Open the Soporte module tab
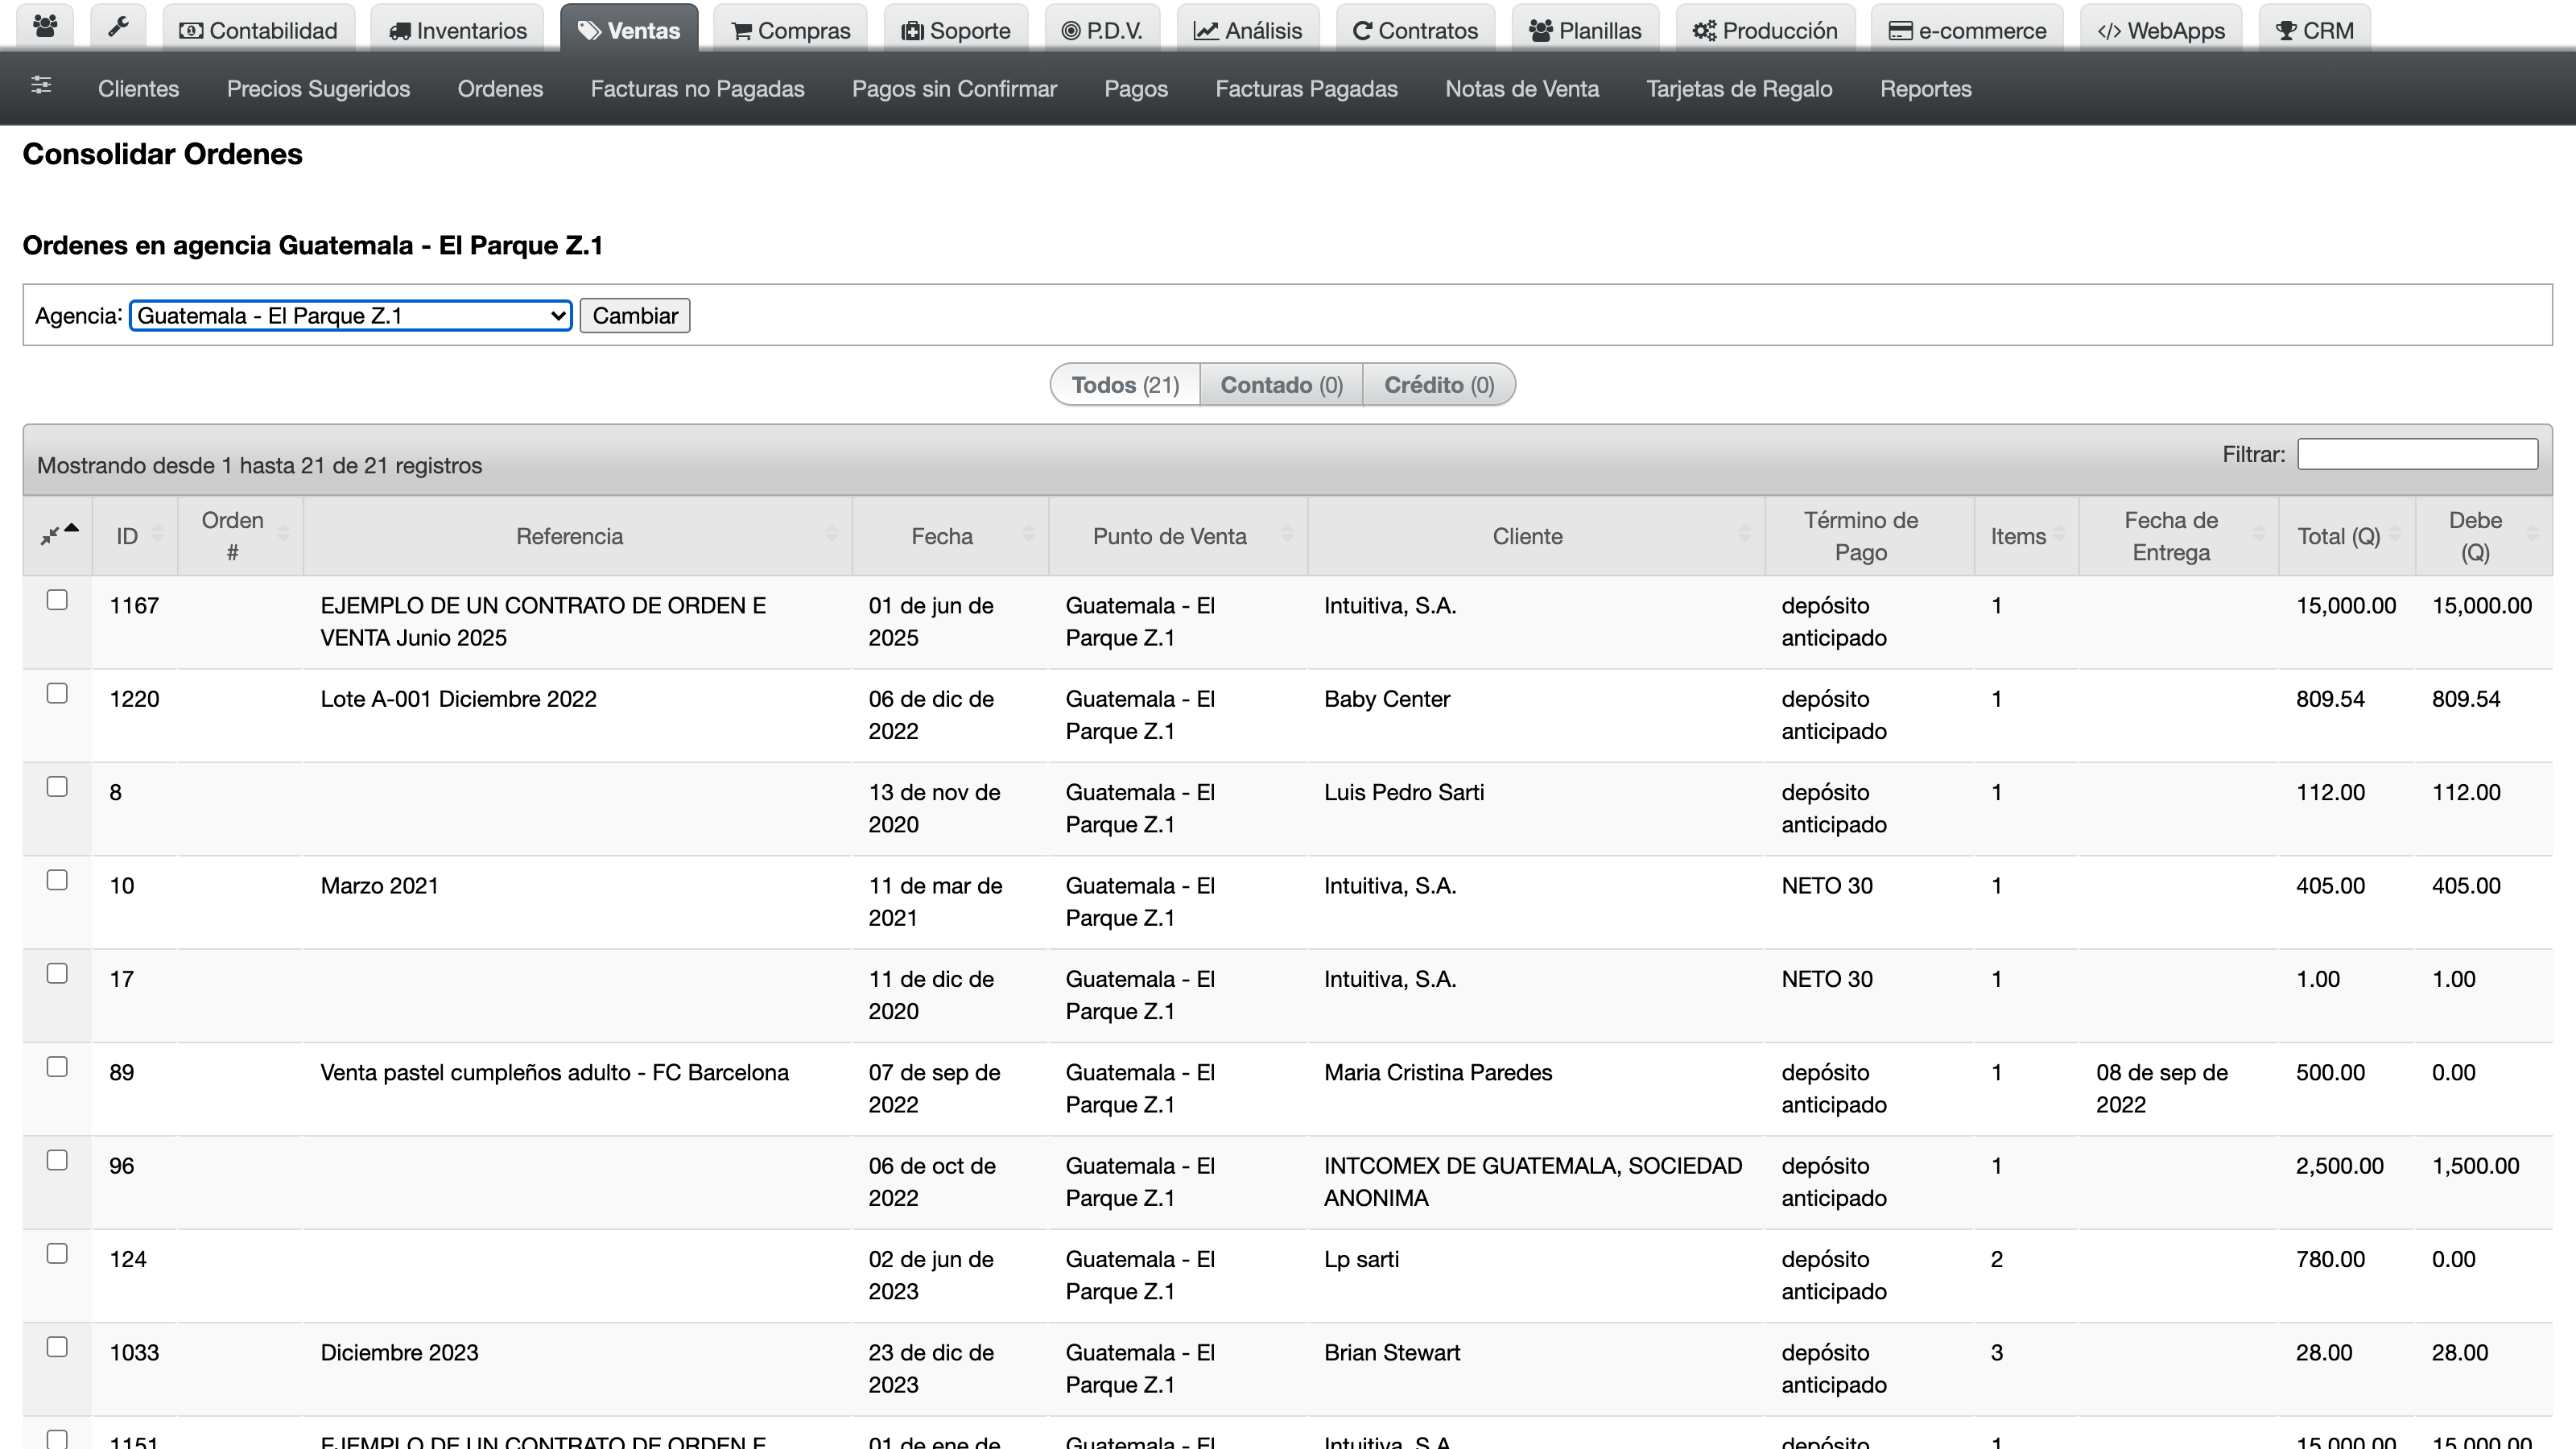 (956, 30)
